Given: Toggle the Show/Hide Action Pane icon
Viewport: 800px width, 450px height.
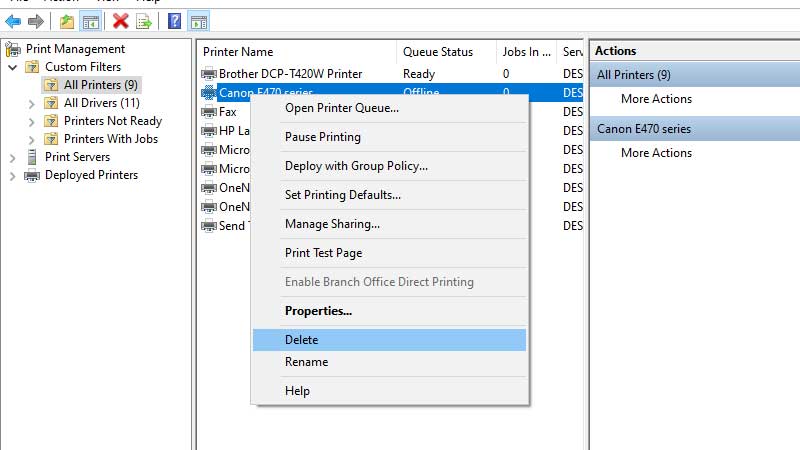Looking at the screenshot, I should click(x=199, y=22).
